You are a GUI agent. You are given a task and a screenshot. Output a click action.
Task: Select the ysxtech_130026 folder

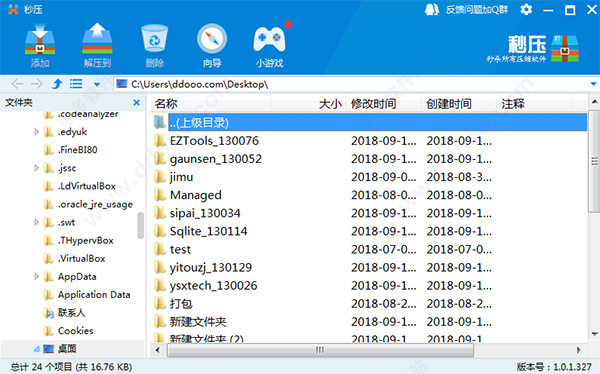click(x=214, y=286)
